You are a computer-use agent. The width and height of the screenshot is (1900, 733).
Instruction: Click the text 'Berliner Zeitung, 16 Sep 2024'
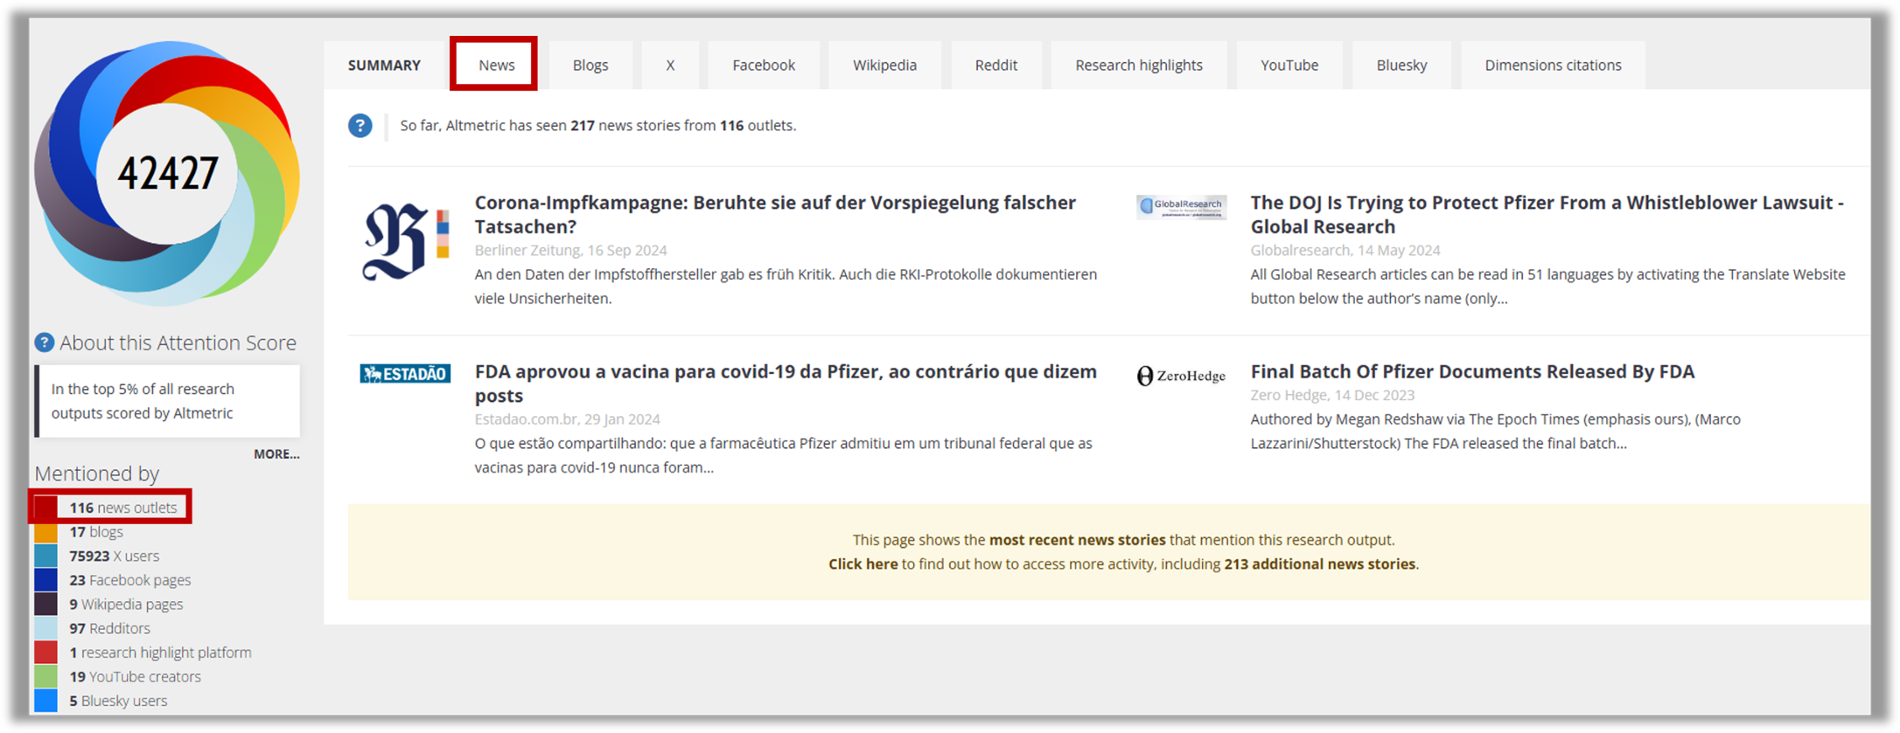pos(570,250)
